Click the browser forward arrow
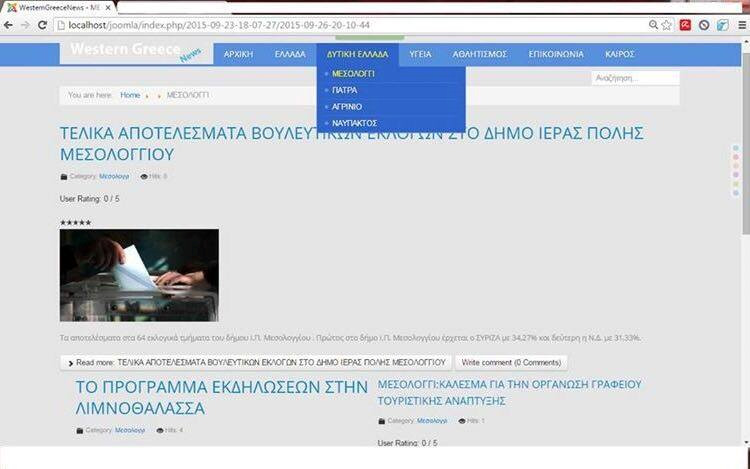The height and width of the screenshot is (469, 750). [25, 25]
